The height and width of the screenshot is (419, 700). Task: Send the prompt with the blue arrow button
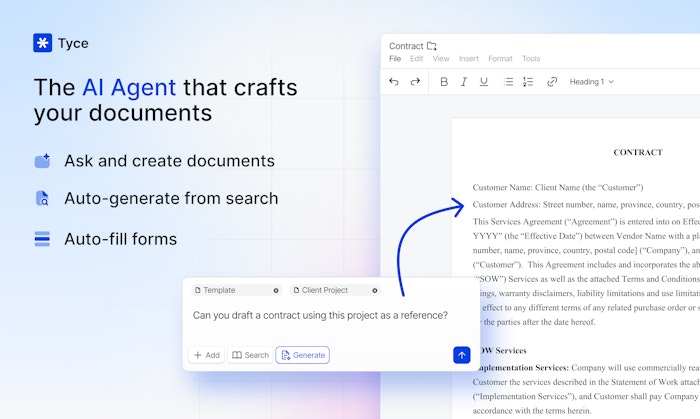(x=462, y=355)
